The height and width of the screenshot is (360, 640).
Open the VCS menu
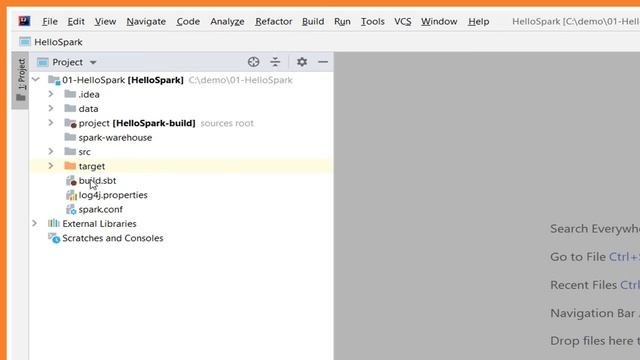tap(402, 21)
